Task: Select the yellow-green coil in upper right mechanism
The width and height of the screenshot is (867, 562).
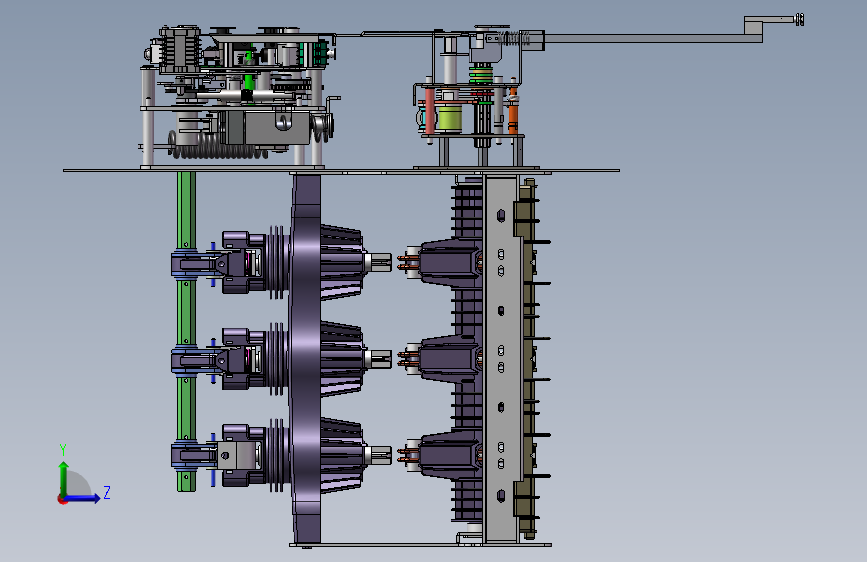Action: (x=450, y=118)
